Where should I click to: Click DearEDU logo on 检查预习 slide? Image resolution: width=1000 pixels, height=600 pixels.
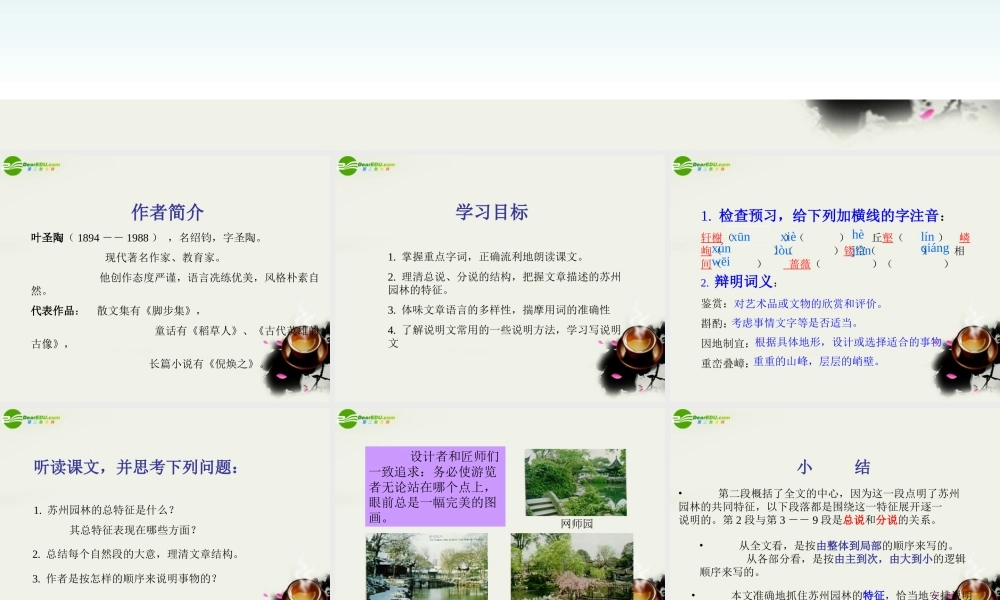click(x=702, y=166)
